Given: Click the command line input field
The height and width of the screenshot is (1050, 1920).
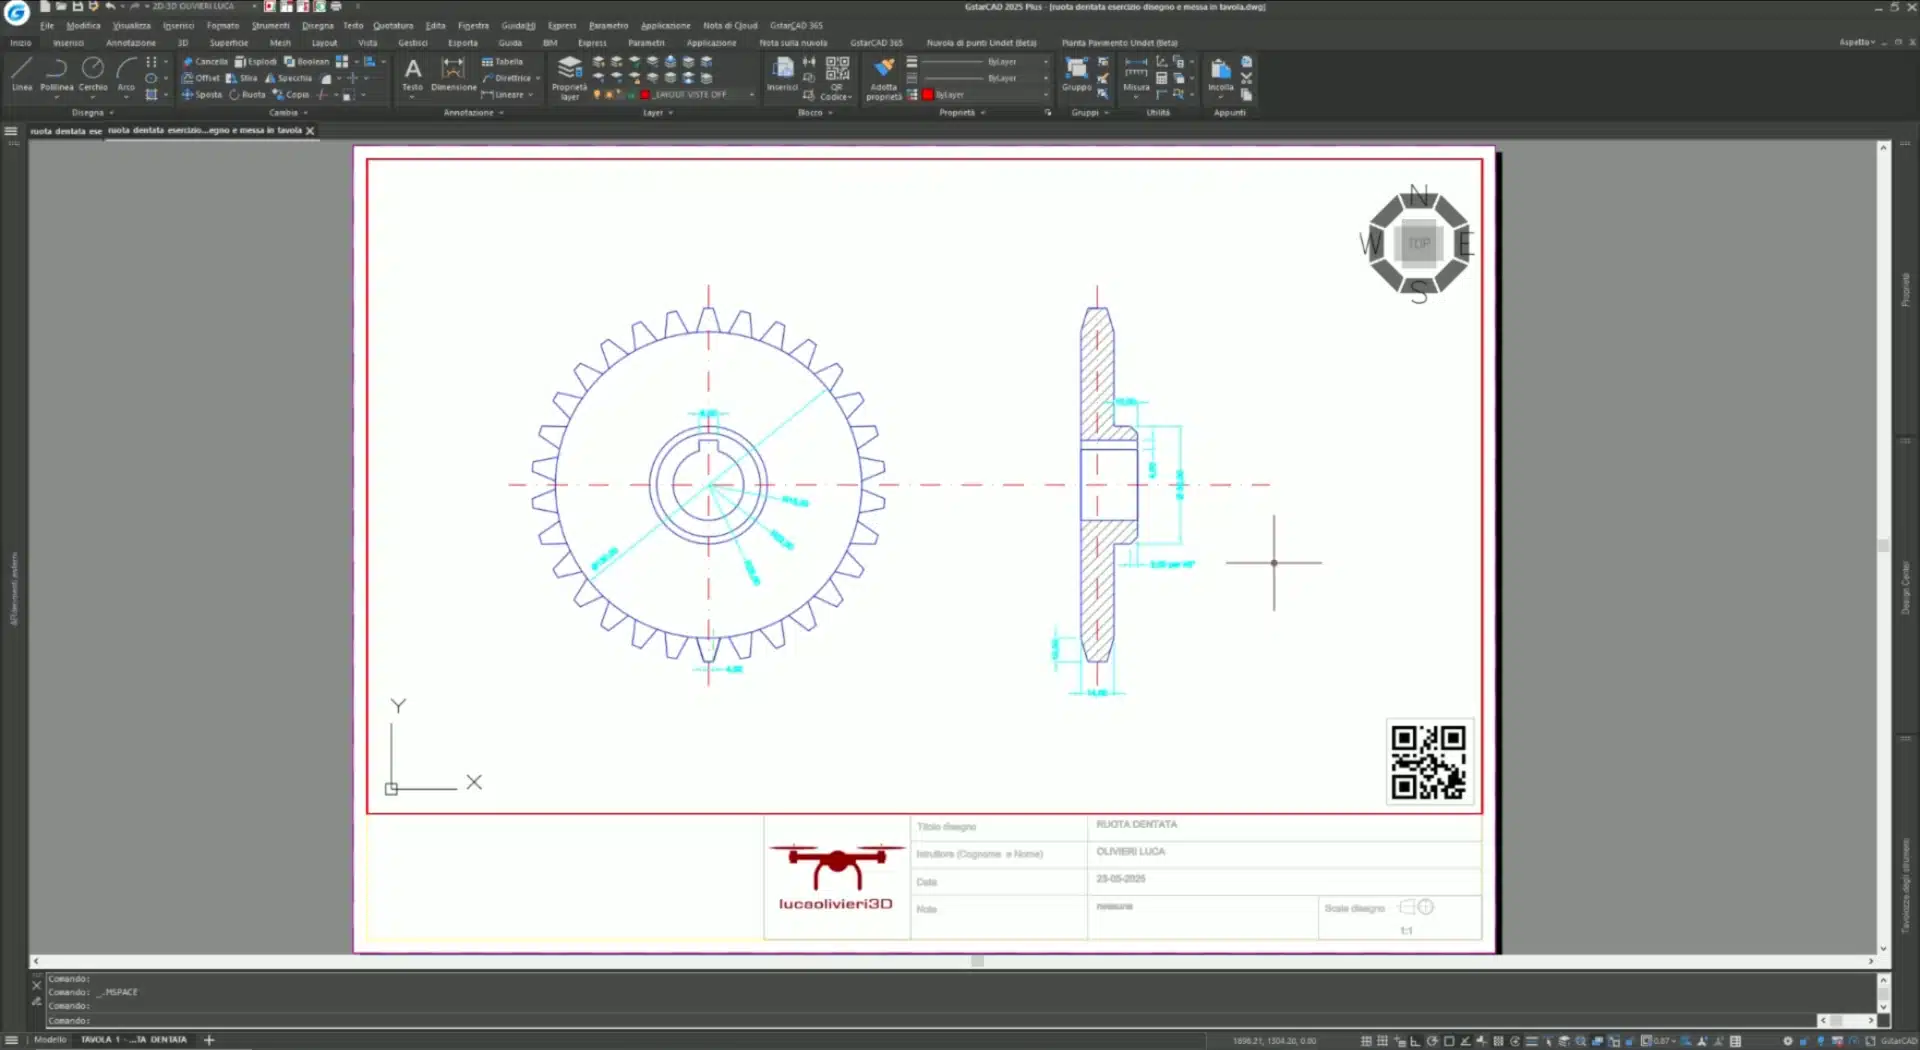Looking at the screenshot, I should click(x=930, y=1021).
